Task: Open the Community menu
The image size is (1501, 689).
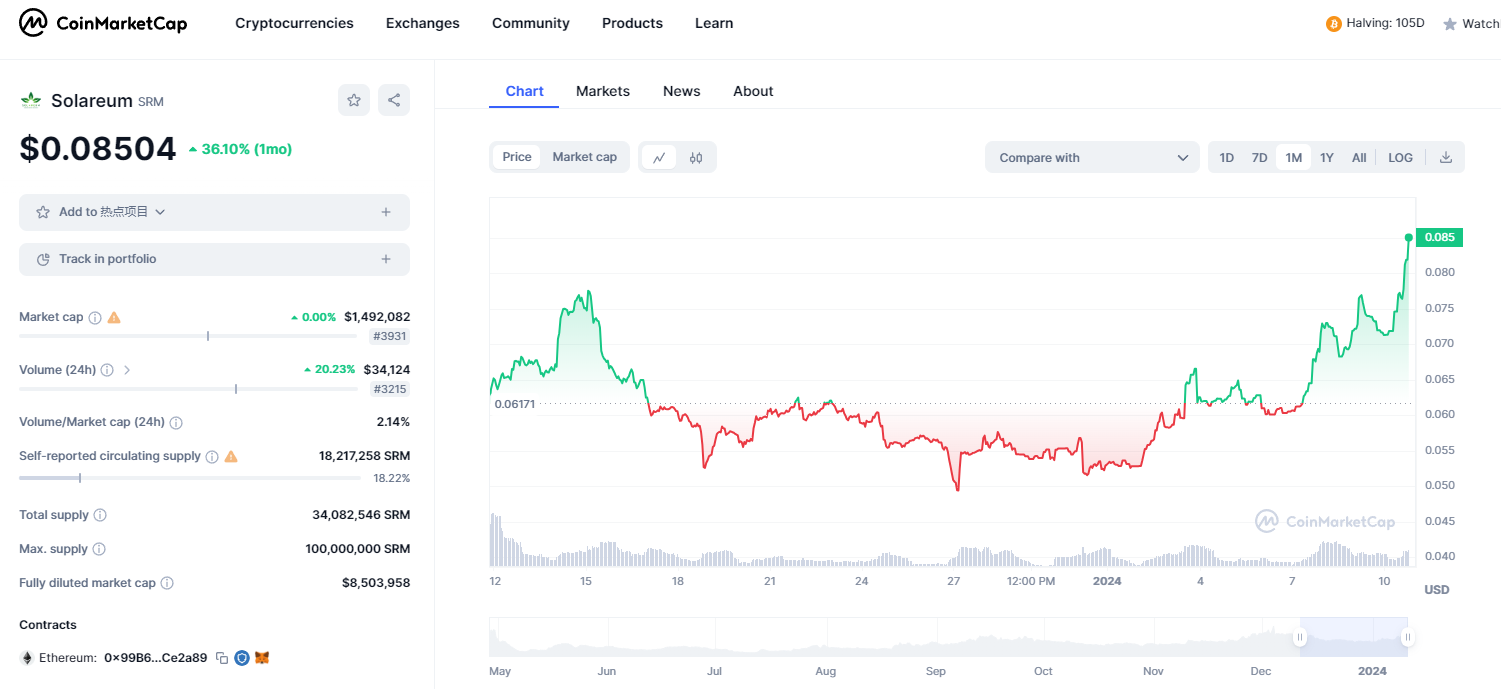Action: (531, 23)
